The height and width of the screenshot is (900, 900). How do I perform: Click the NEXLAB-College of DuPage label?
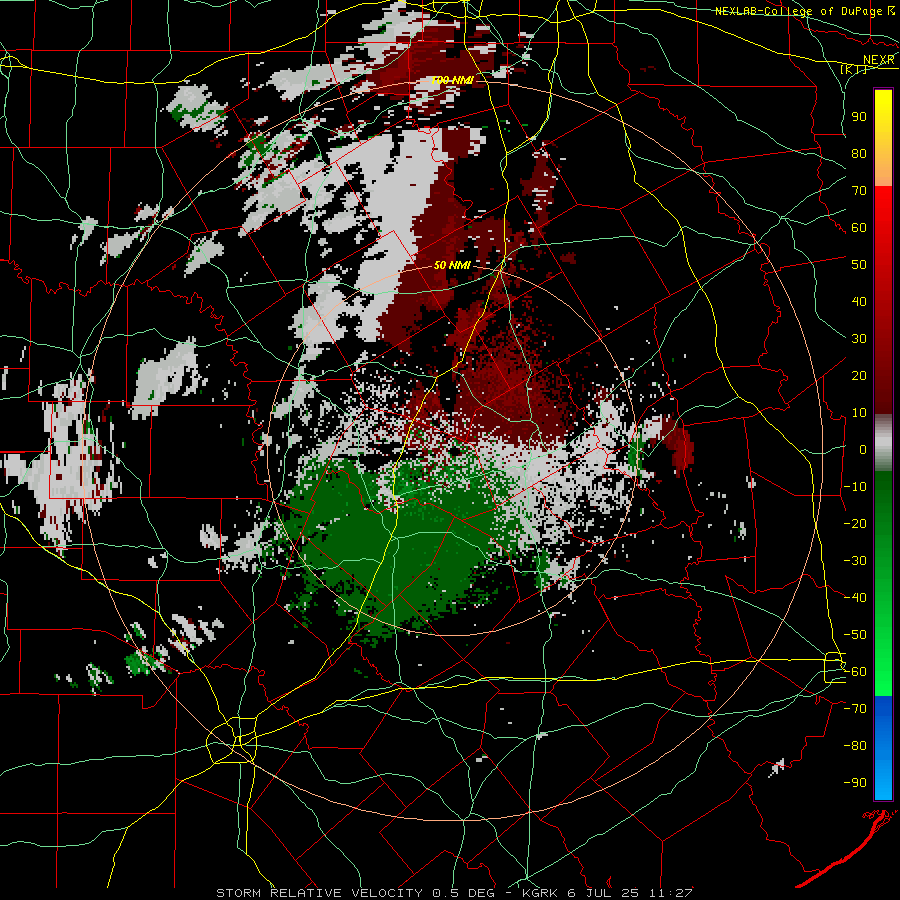tap(798, 11)
